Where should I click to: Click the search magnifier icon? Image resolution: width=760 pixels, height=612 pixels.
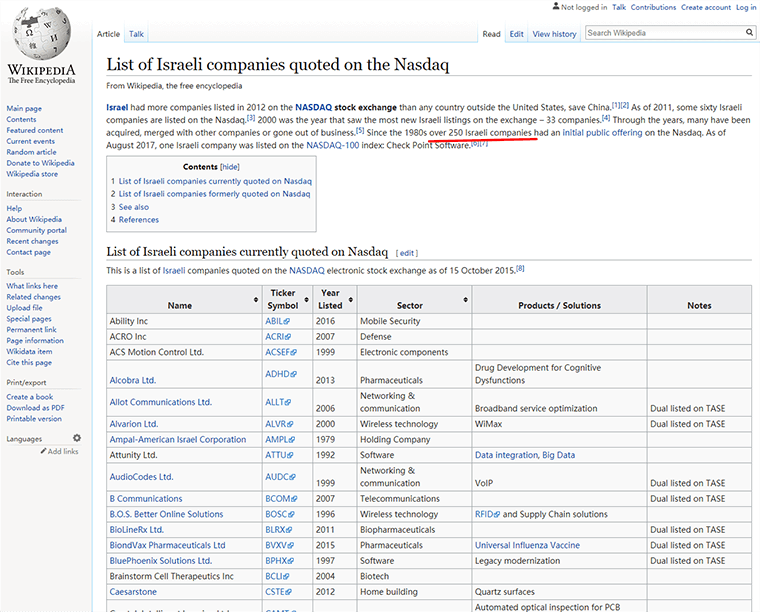coord(749,32)
